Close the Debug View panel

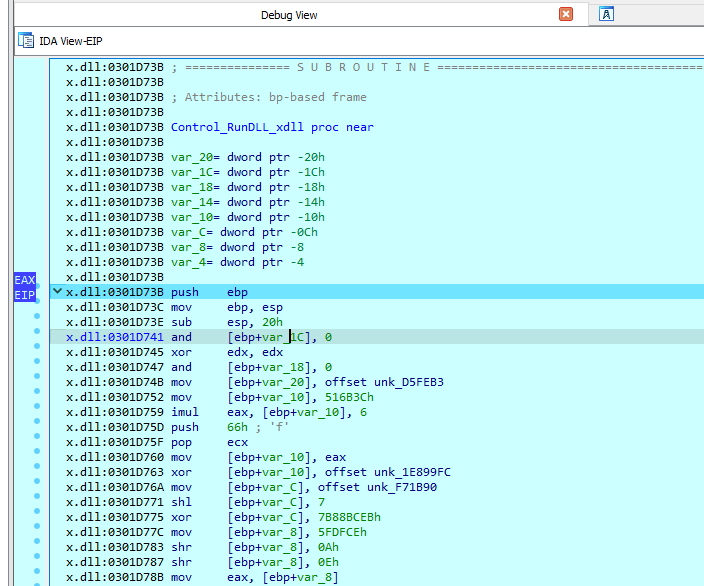pyautogui.click(x=566, y=14)
